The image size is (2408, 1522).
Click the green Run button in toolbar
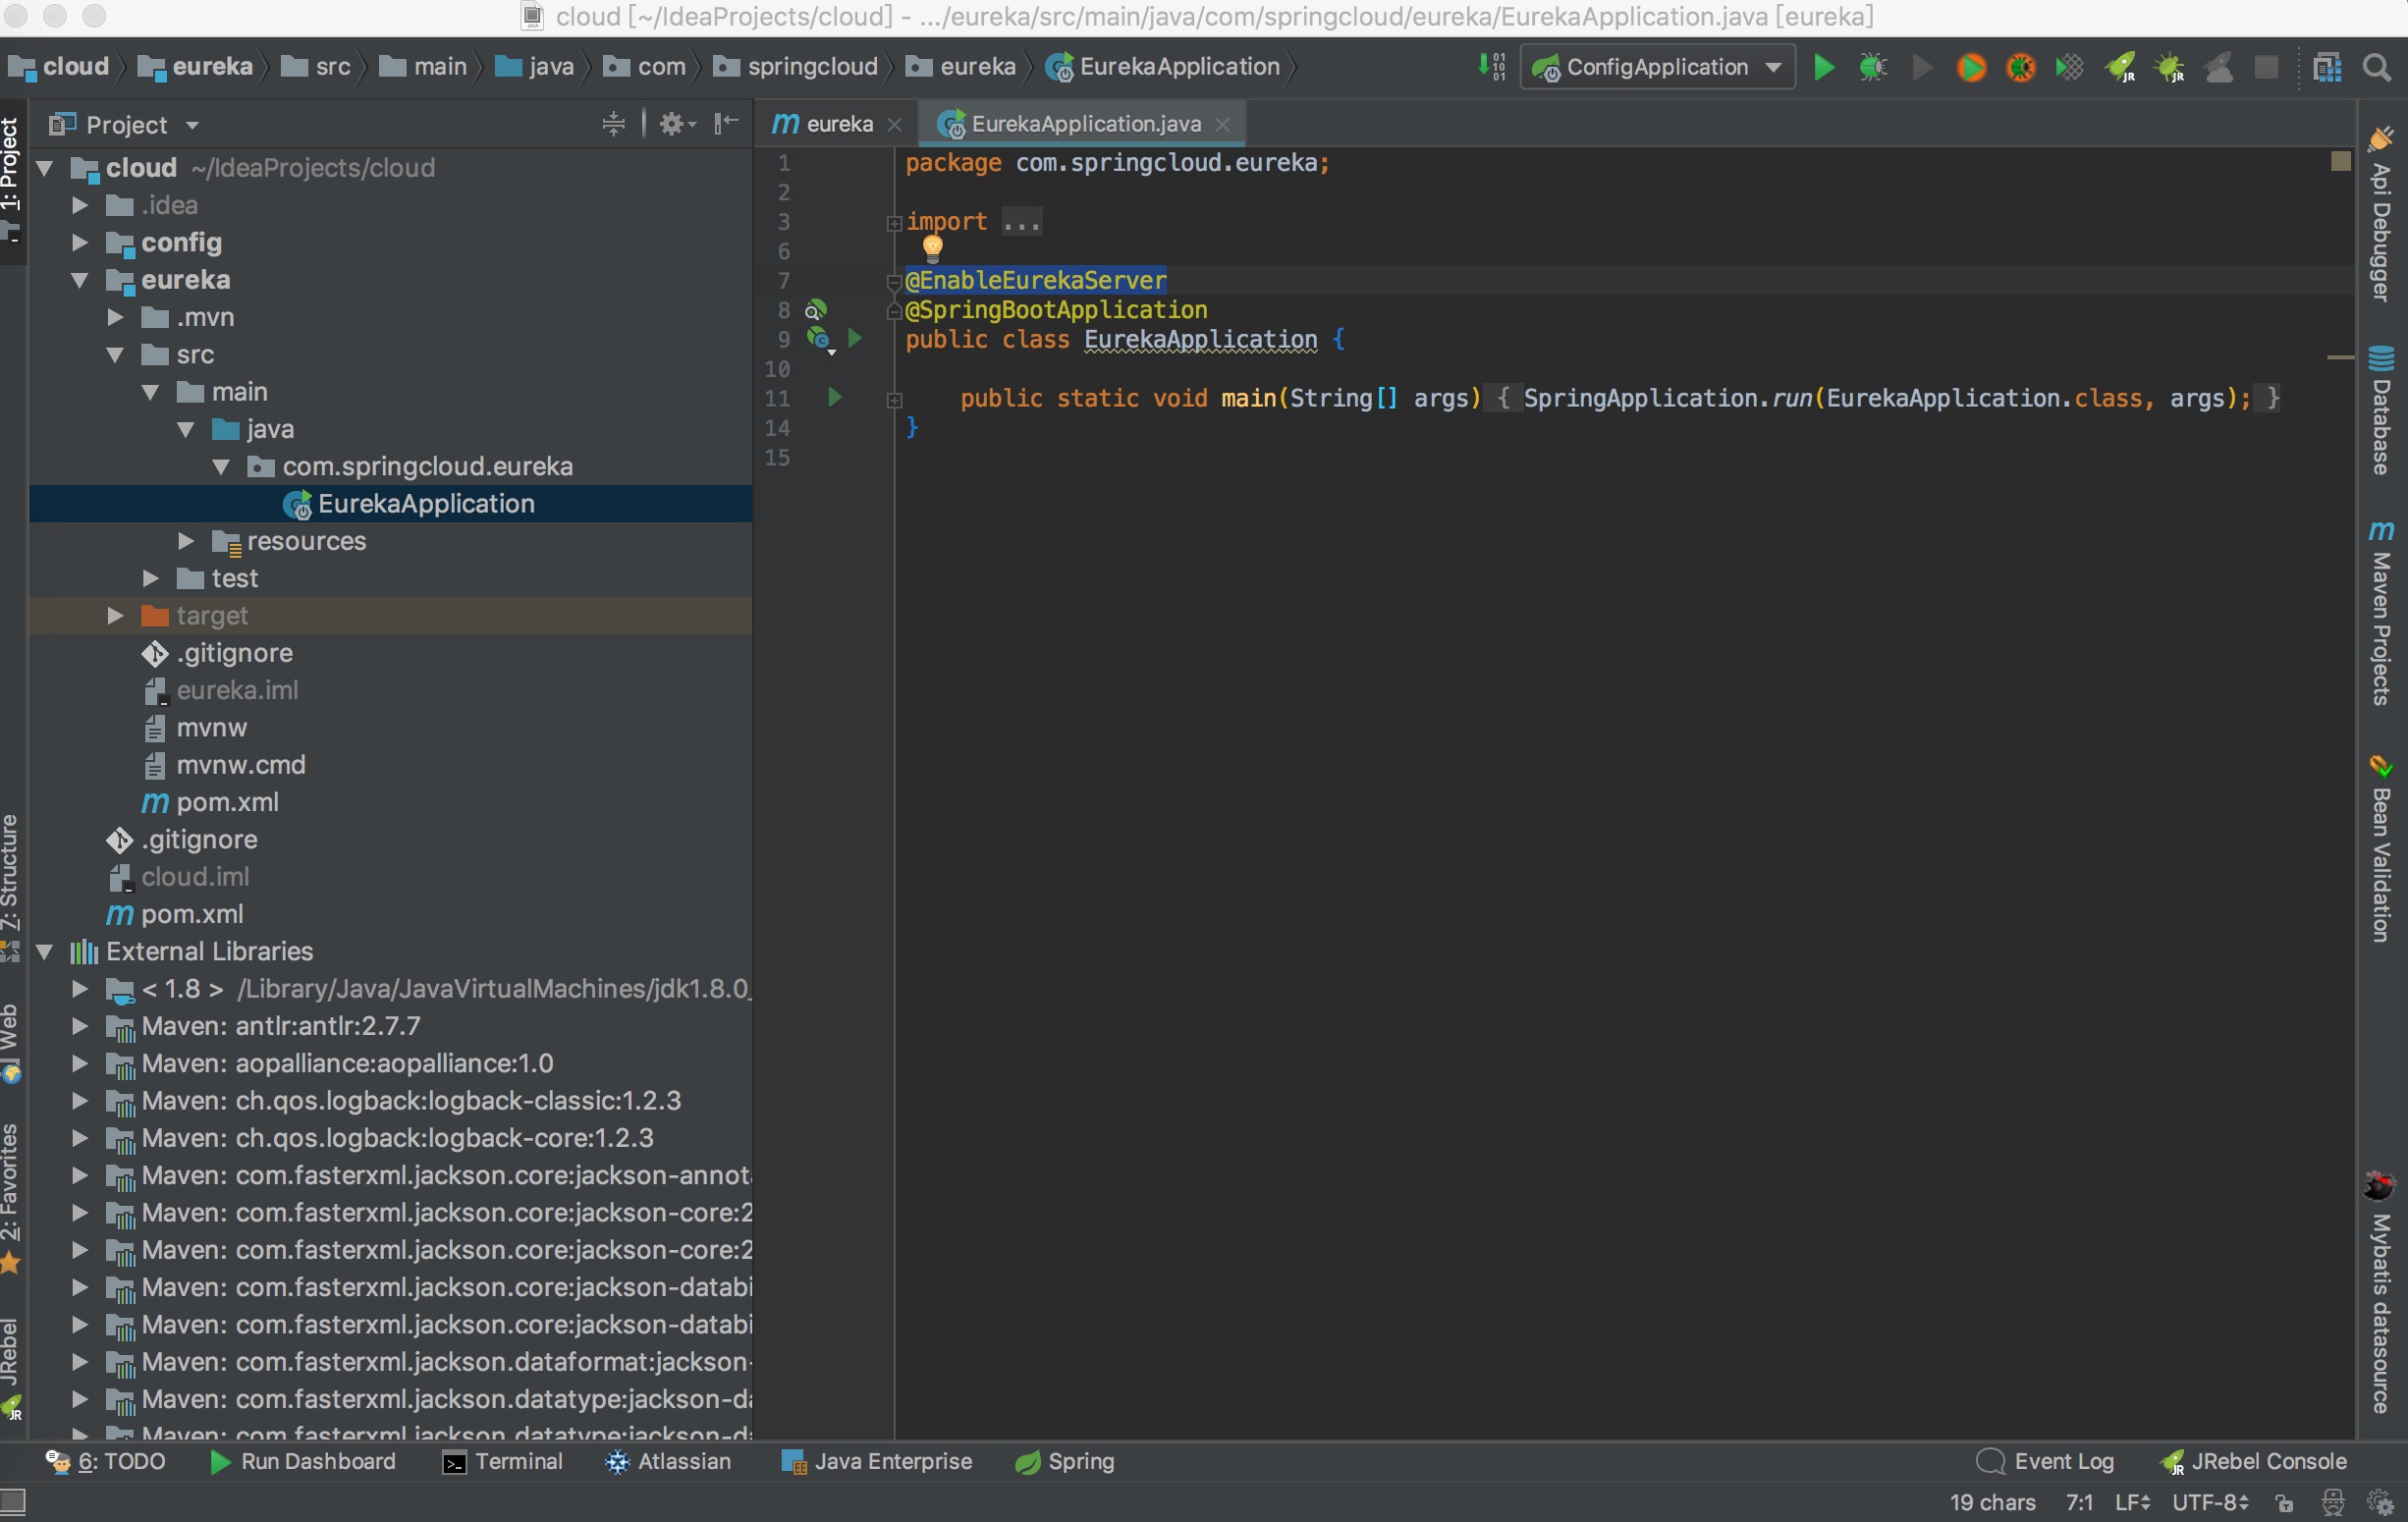[x=1823, y=67]
